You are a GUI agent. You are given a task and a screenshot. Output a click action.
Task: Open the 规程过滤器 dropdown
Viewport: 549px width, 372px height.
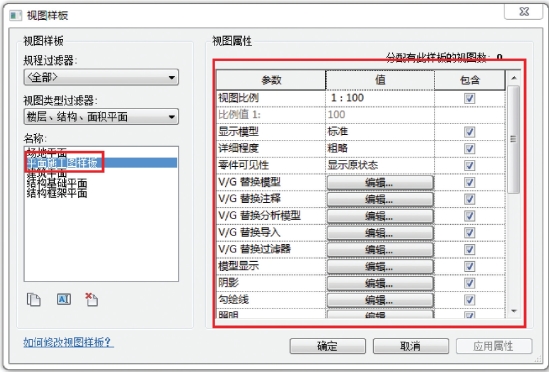[101, 77]
